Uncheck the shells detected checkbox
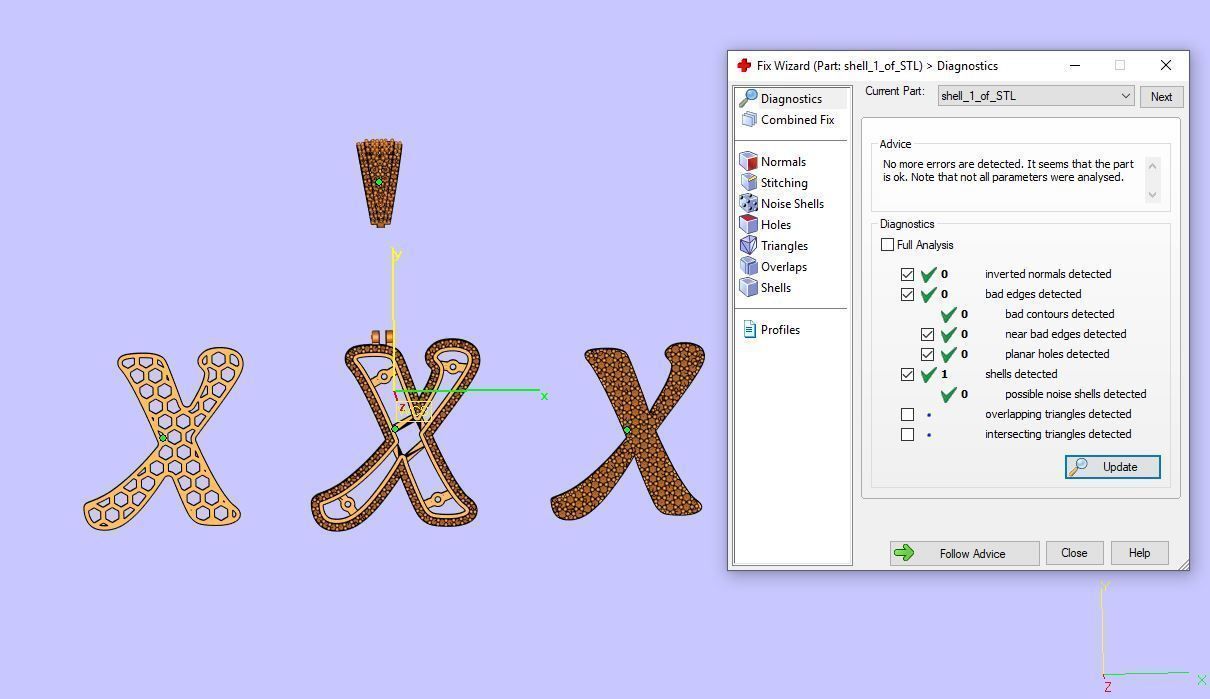The width and height of the screenshot is (1210, 699). coord(907,374)
